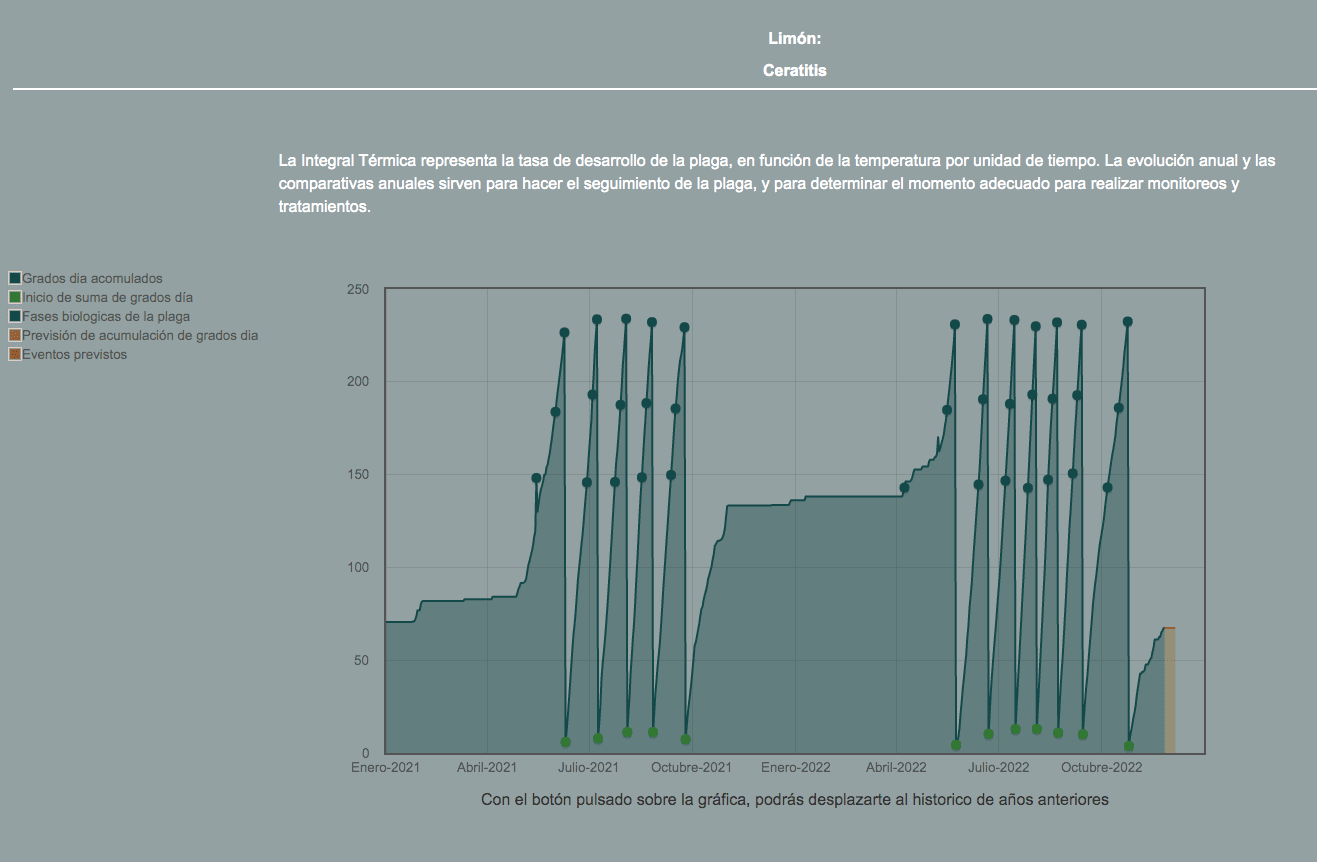
Task: Click the final peak marker after Octubre-2022
Action: [1128, 322]
